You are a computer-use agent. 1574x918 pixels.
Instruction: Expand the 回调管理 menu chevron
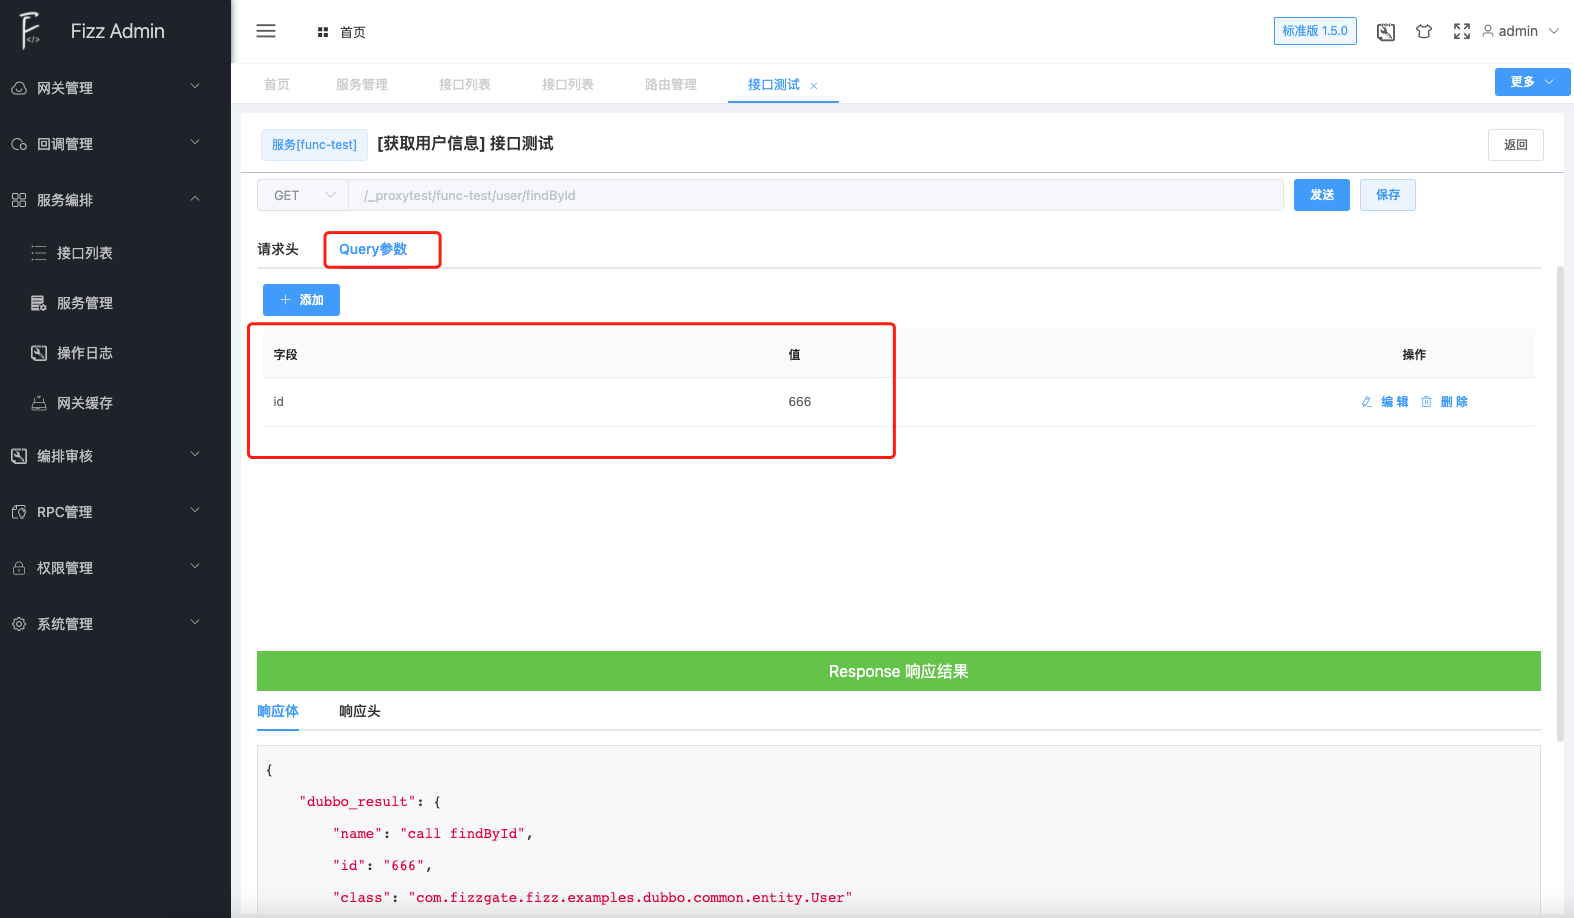click(x=195, y=142)
